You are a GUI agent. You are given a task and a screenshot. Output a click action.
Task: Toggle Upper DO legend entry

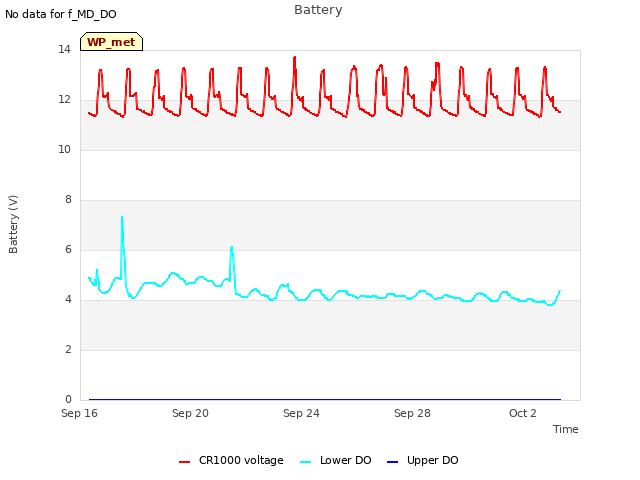(422, 460)
